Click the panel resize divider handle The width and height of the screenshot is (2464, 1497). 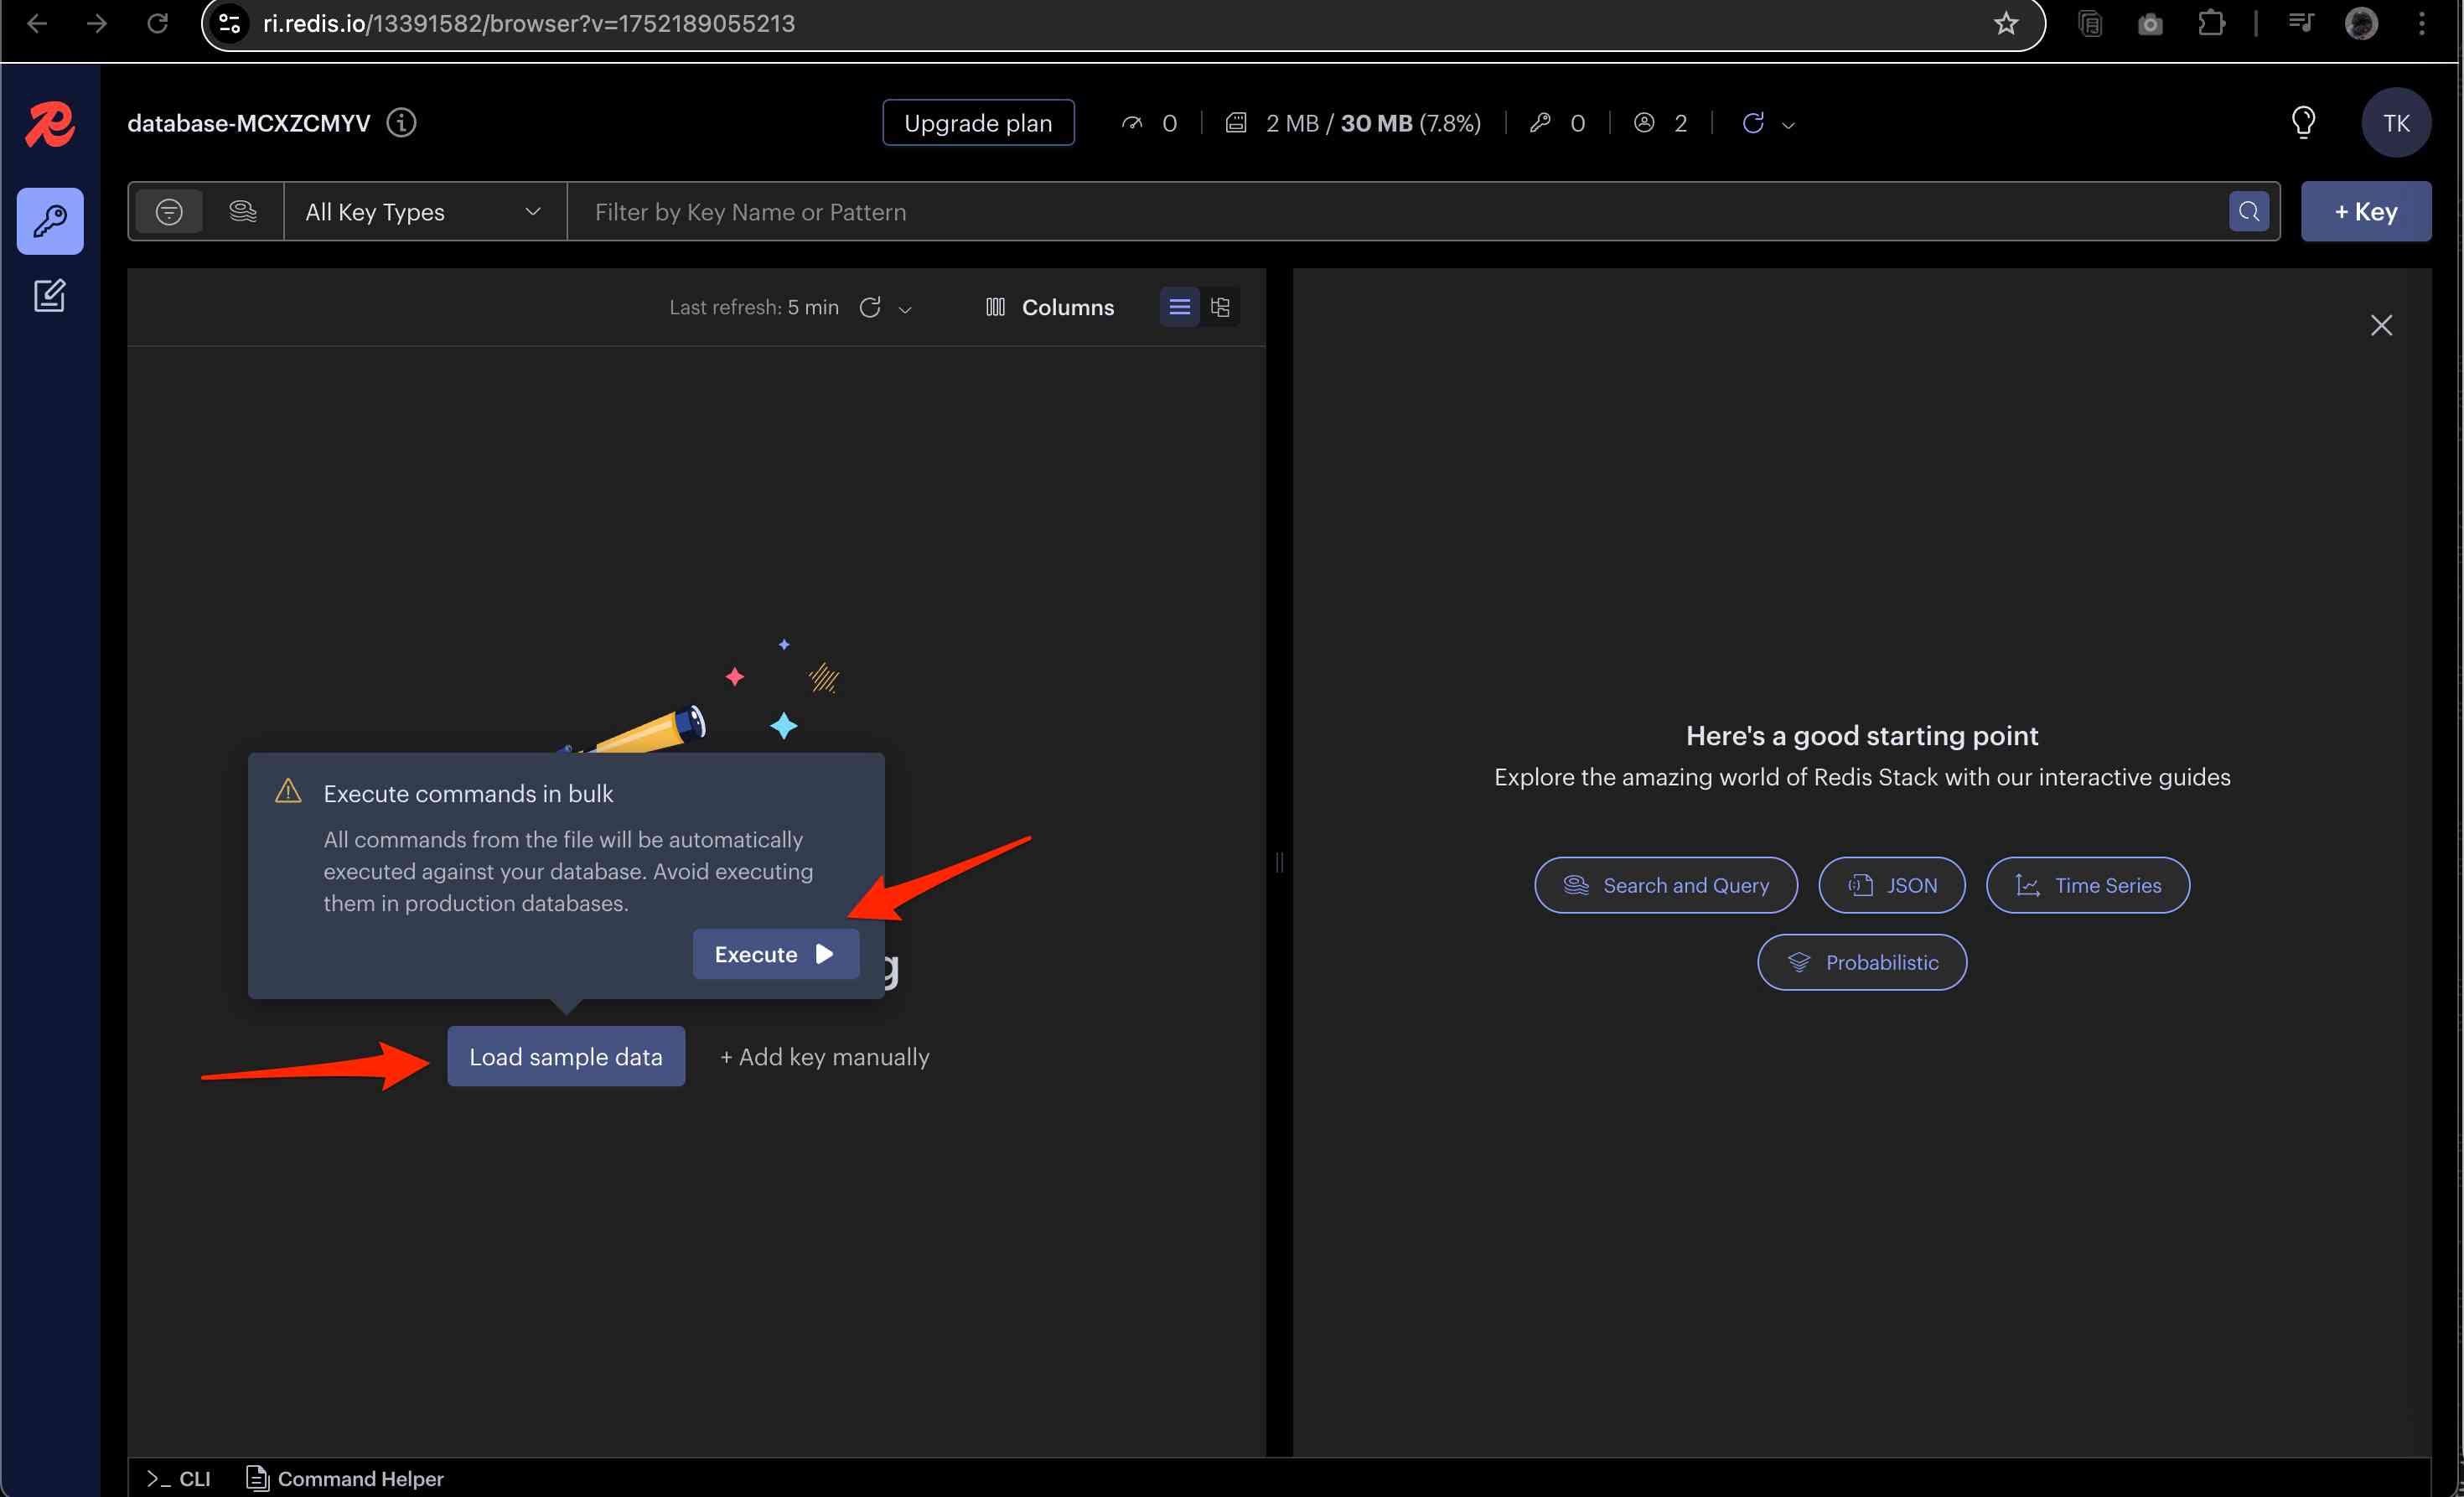(x=1279, y=862)
